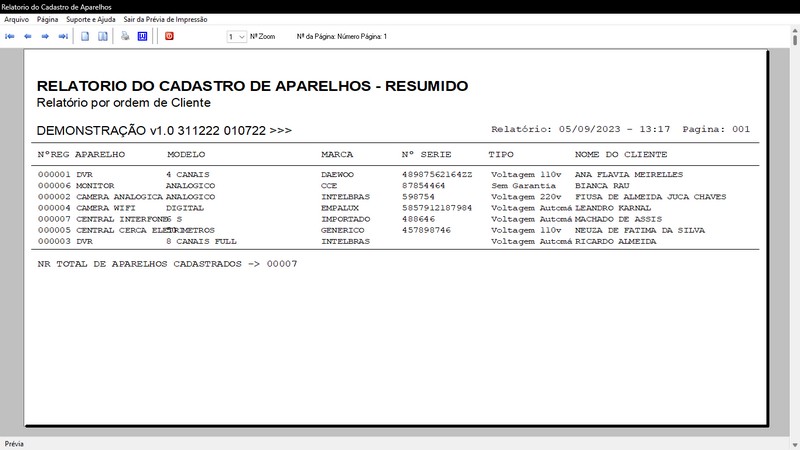Go to the first page arrow icon
This screenshot has height=450, width=800.
pos(10,36)
